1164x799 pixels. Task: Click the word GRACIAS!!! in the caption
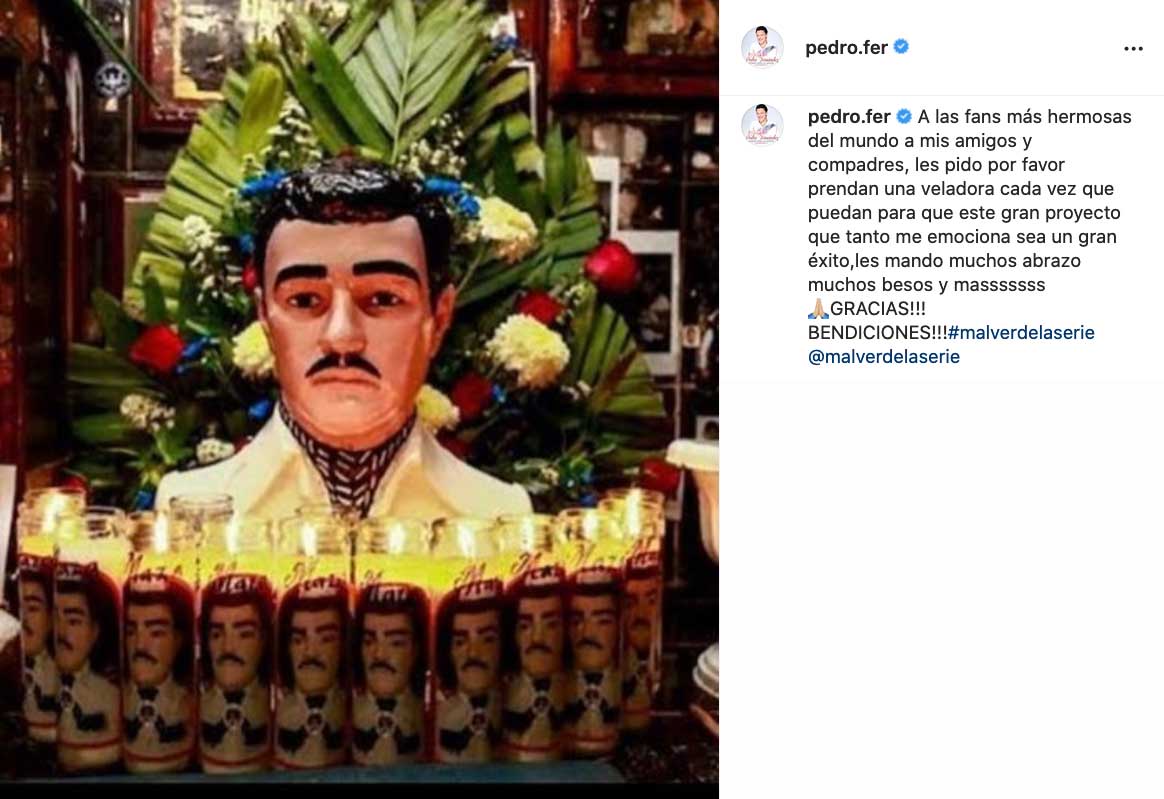pyautogui.click(x=877, y=308)
